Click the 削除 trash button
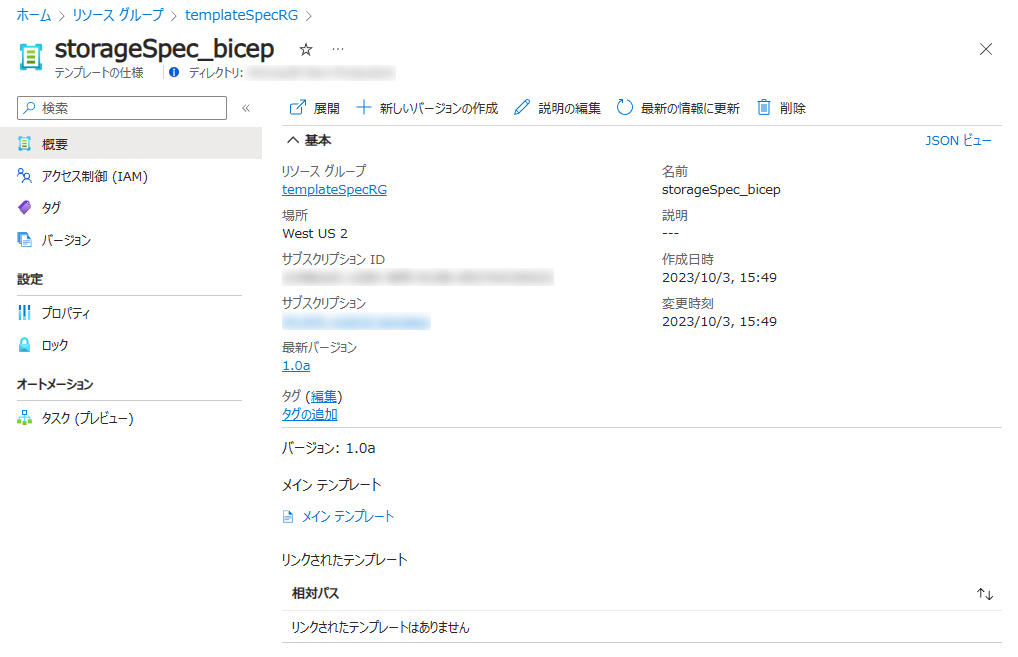The width and height of the screenshot is (1018, 657). click(x=781, y=108)
